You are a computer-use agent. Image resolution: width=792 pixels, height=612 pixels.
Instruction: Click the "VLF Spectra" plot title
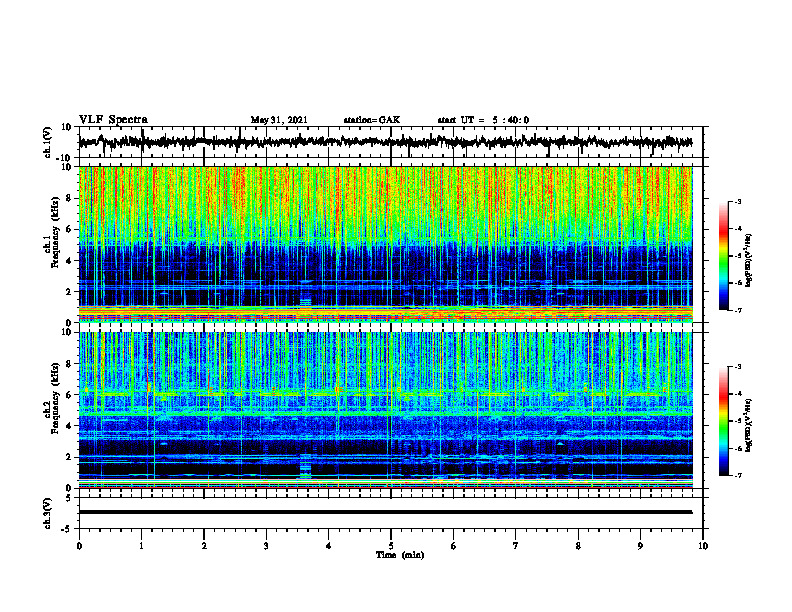(113, 120)
